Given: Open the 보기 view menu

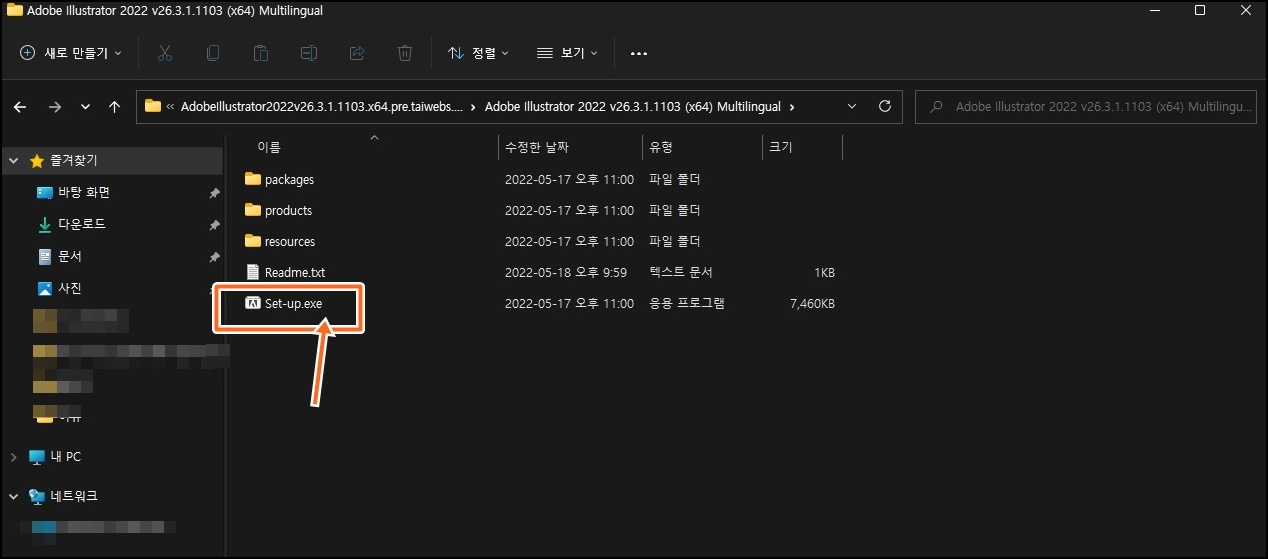Looking at the screenshot, I should click(567, 53).
